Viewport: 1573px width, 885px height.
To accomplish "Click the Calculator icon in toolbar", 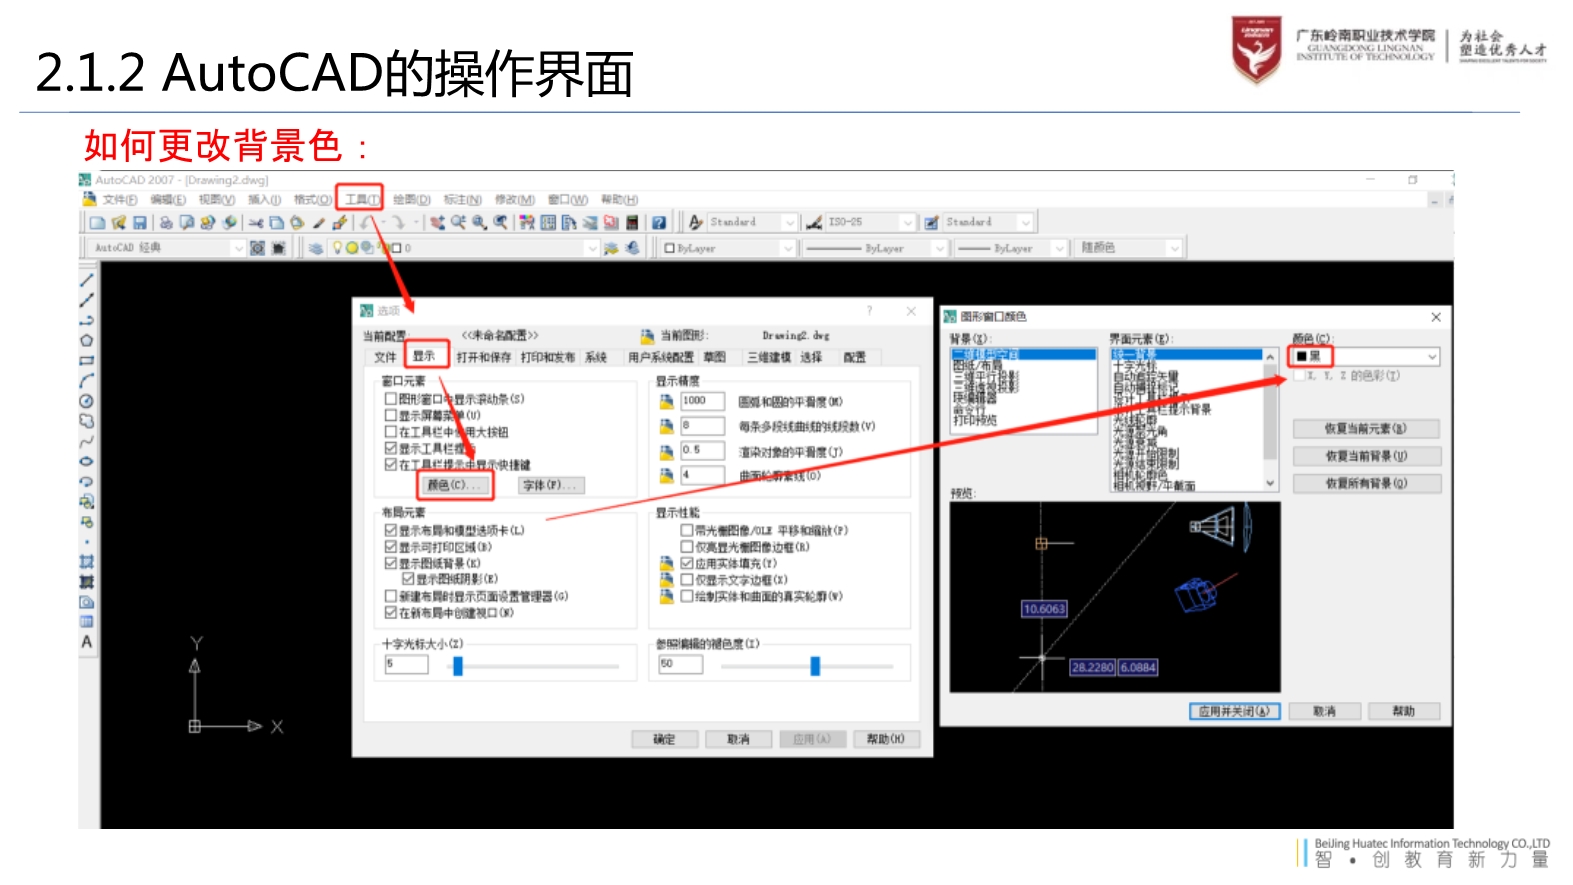I will pos(632,222).
